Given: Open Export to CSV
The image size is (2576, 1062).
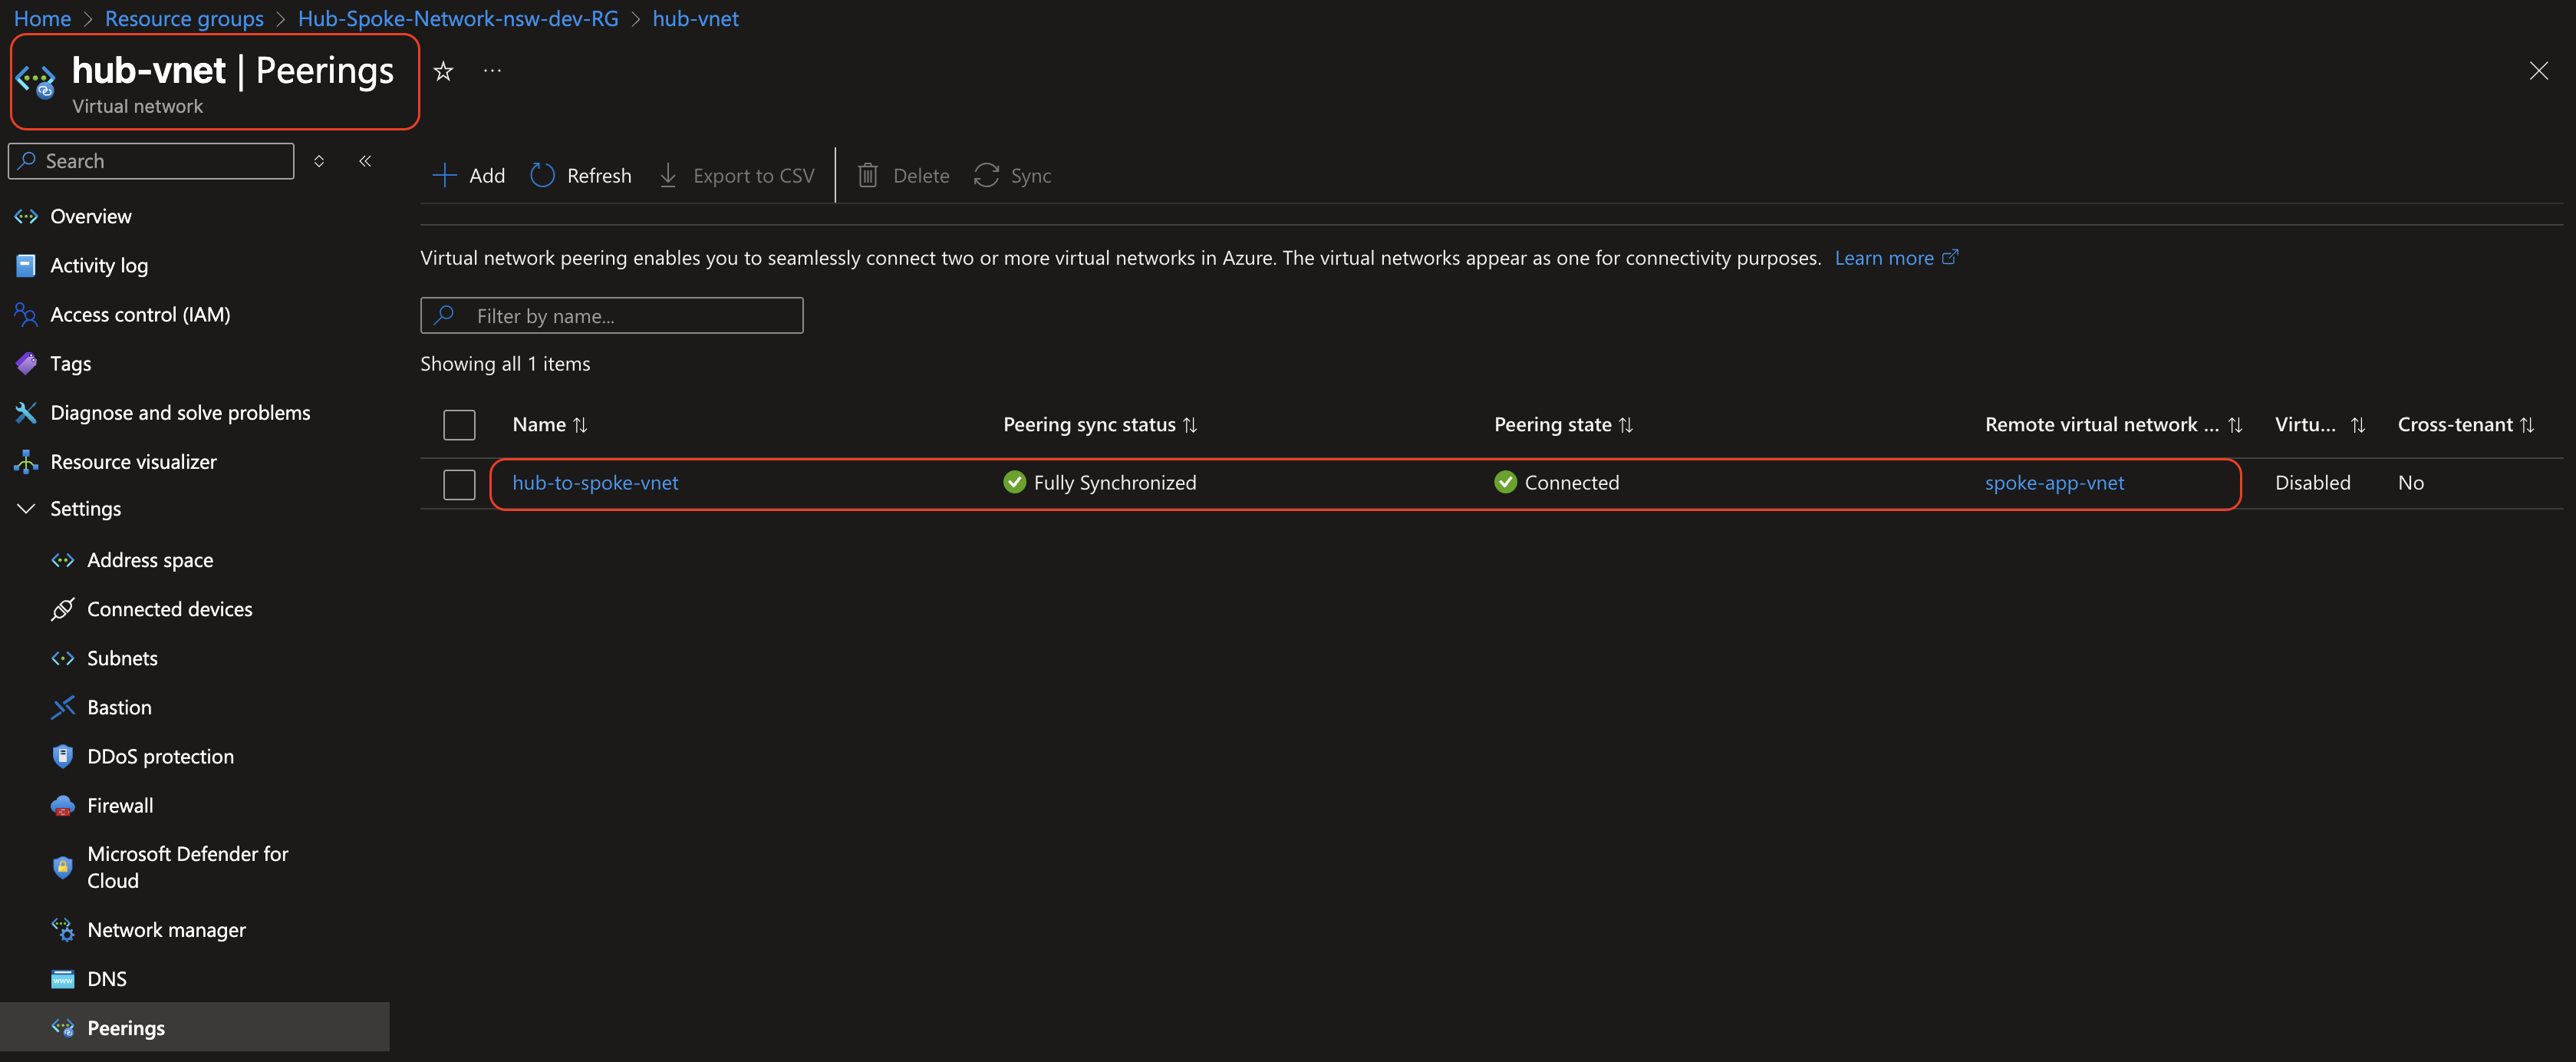Looking at the screenshot, I should pos(737,175).
